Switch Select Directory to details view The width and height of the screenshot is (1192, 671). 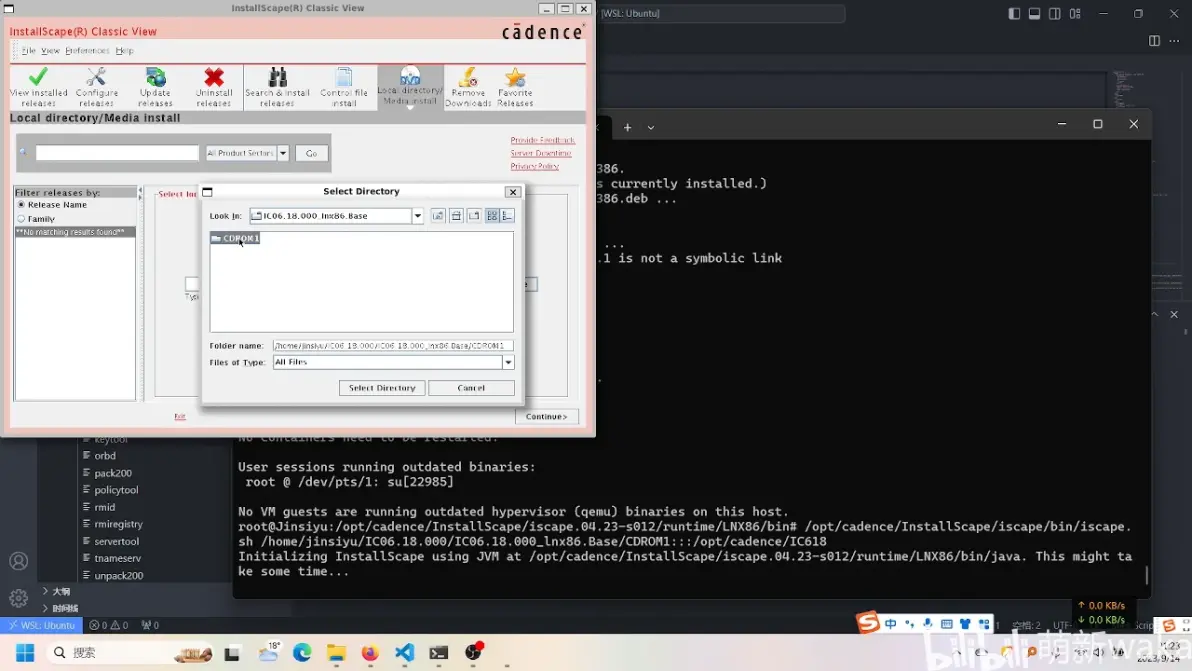(x=507, y=216)
